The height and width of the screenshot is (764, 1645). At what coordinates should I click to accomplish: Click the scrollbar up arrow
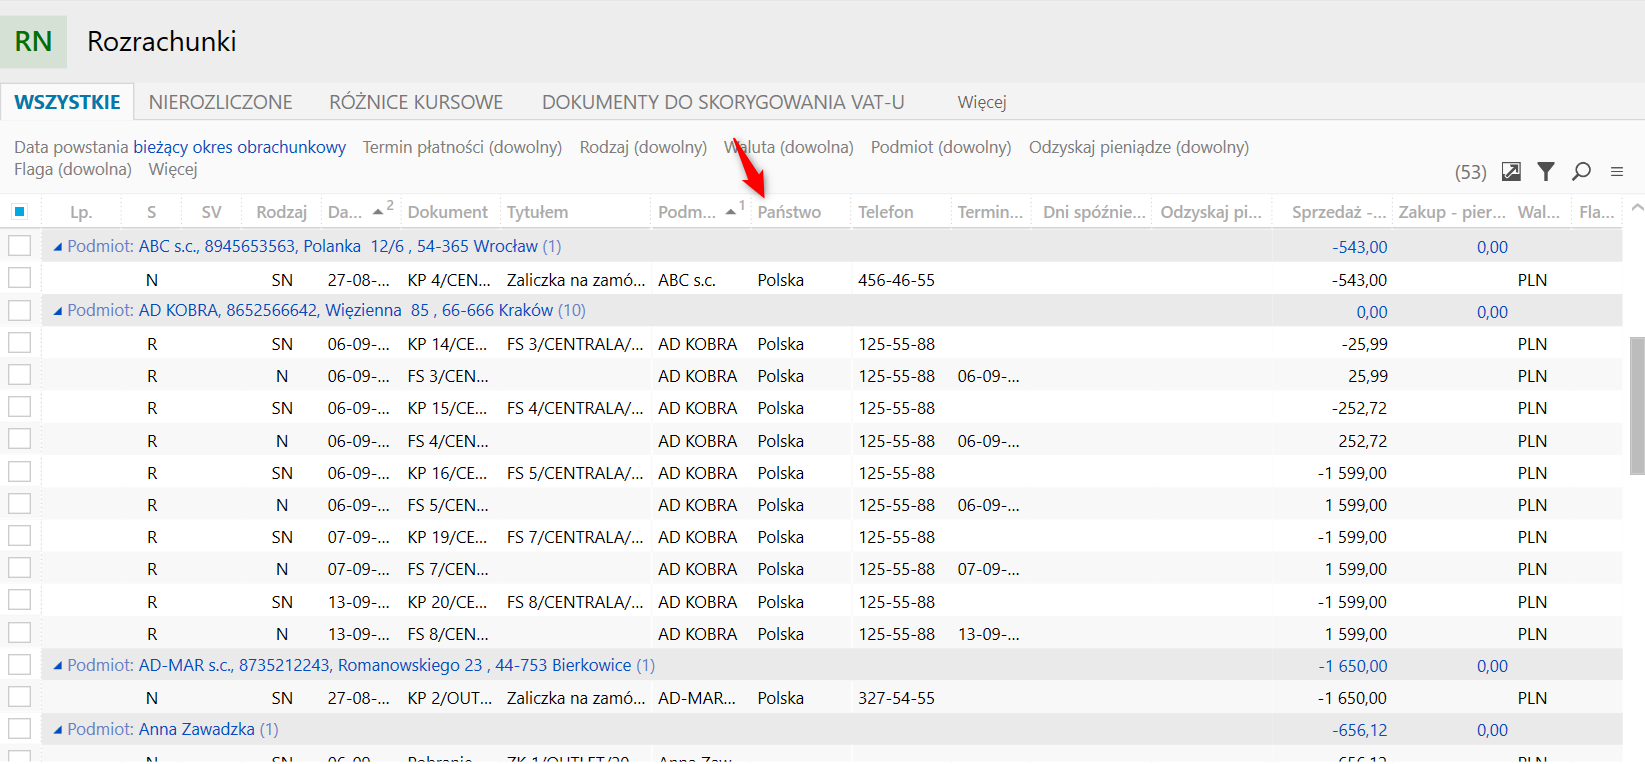pyautogui.click(x=1637, y=208)
